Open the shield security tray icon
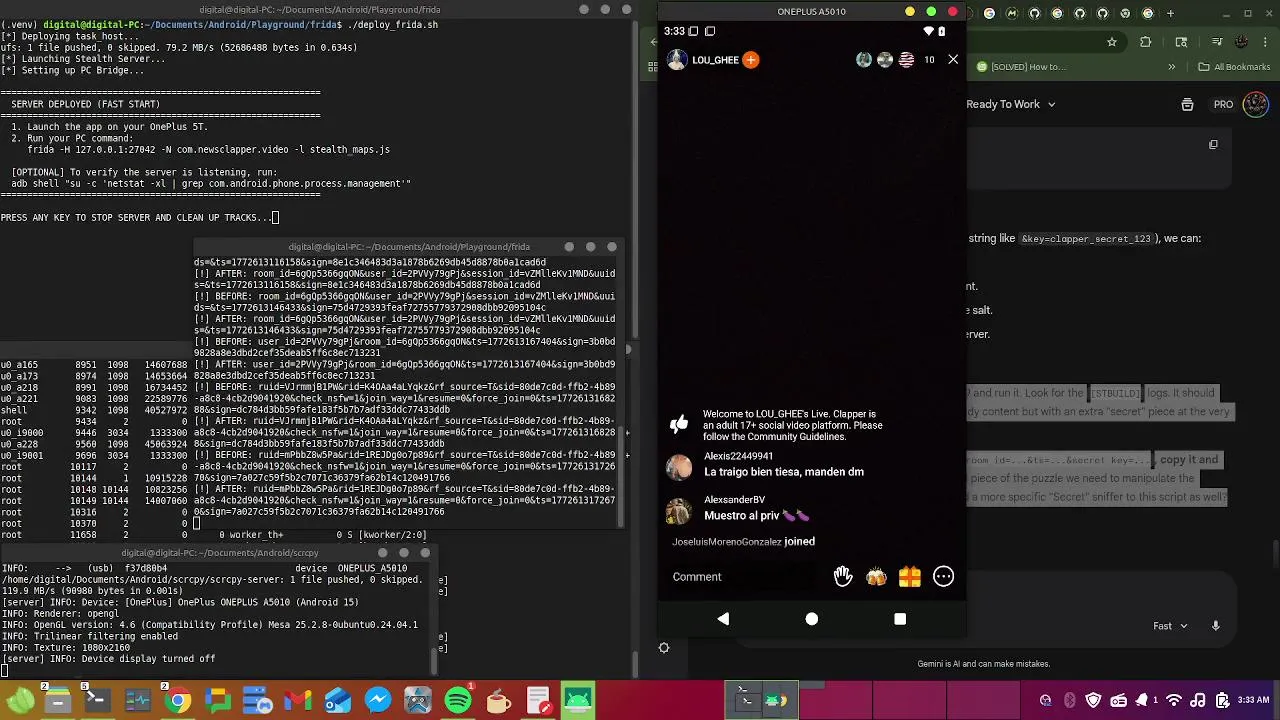The image size is (1280, 720). [x=1093, y=701]
